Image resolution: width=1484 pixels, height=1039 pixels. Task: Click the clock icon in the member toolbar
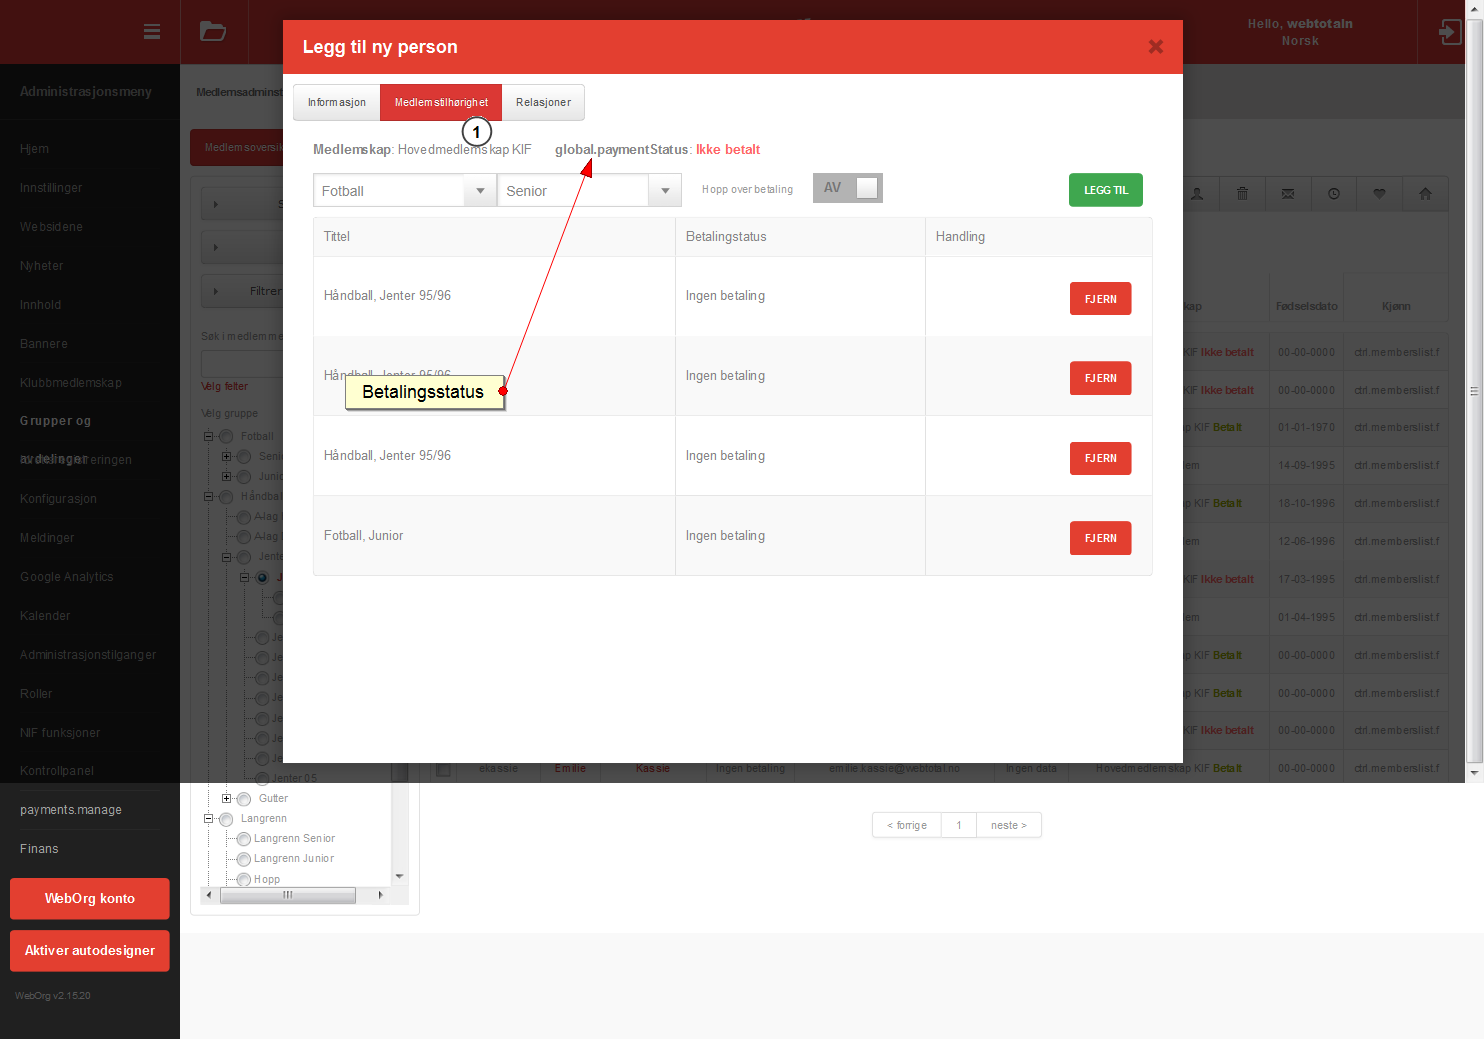[x=1334, y=193]
